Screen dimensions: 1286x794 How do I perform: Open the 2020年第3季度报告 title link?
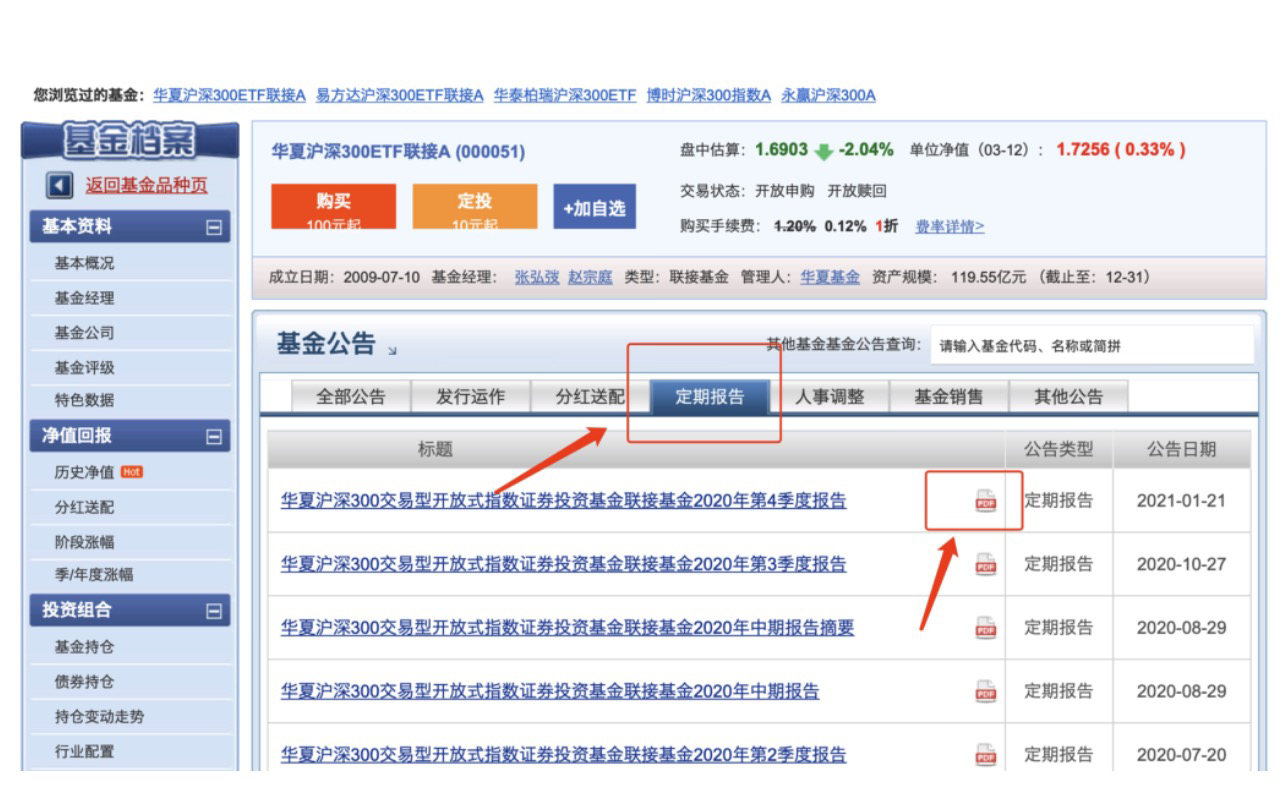(563, 564)
